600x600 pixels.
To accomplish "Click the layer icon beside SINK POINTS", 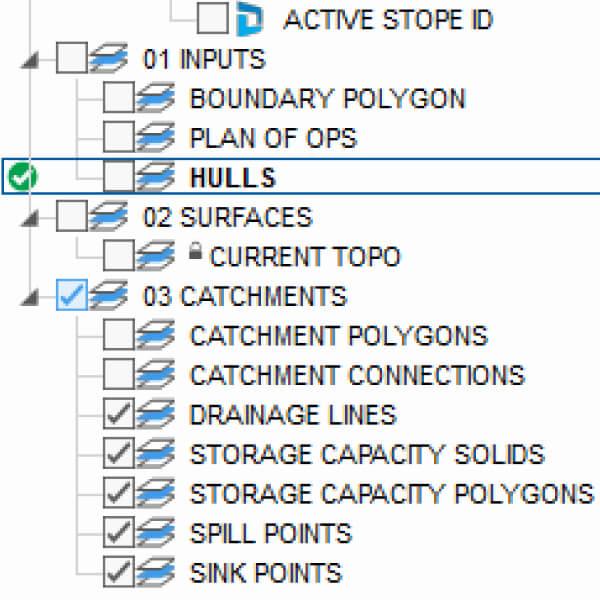I will [155, 572].
